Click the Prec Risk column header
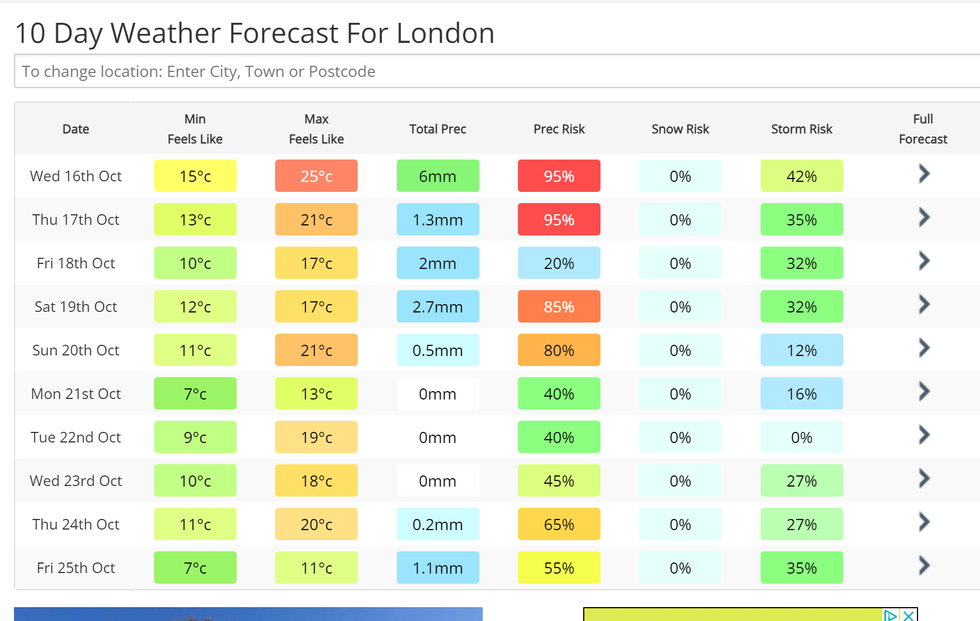The image size is (980, 621). coord(559,129)
